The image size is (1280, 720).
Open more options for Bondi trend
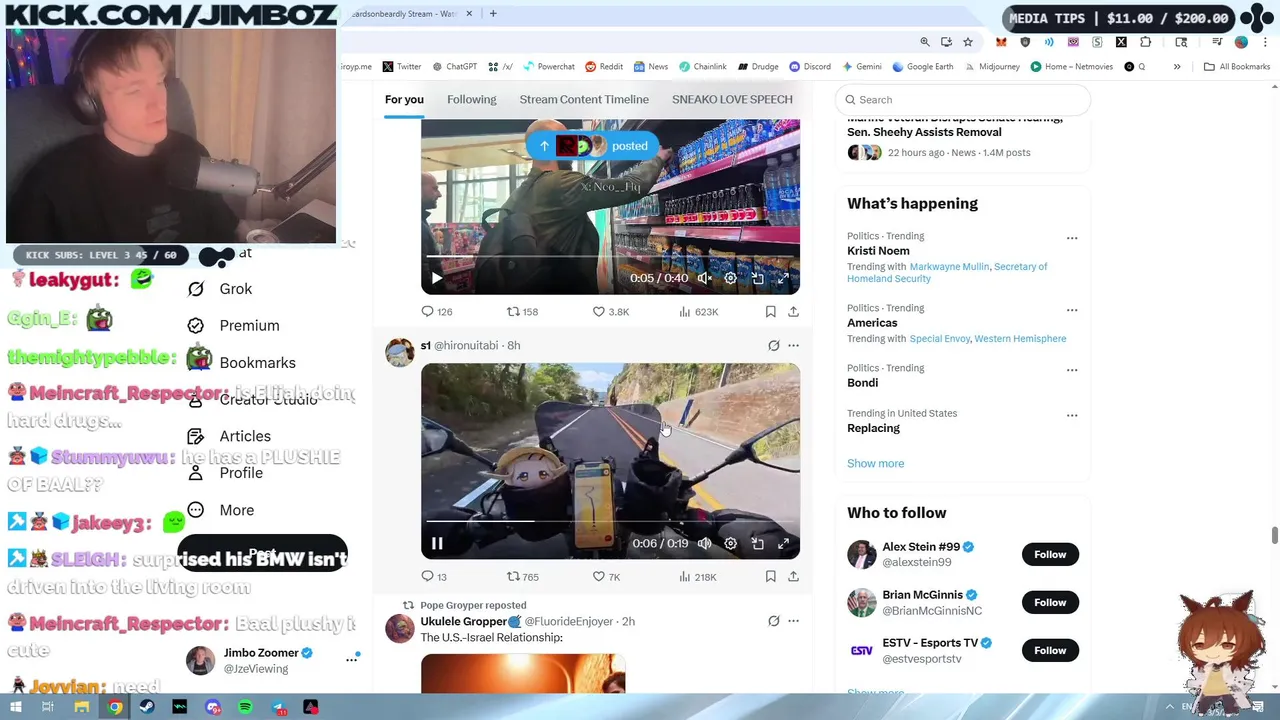(1072, 370)
